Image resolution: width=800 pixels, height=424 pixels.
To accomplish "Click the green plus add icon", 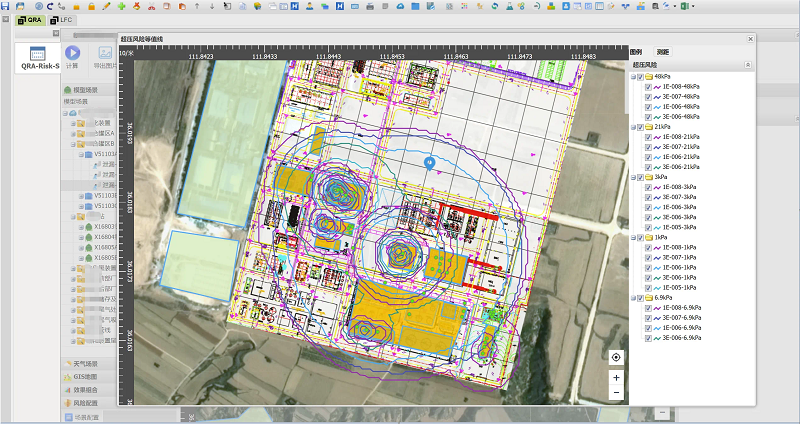I will click(121, 6).
